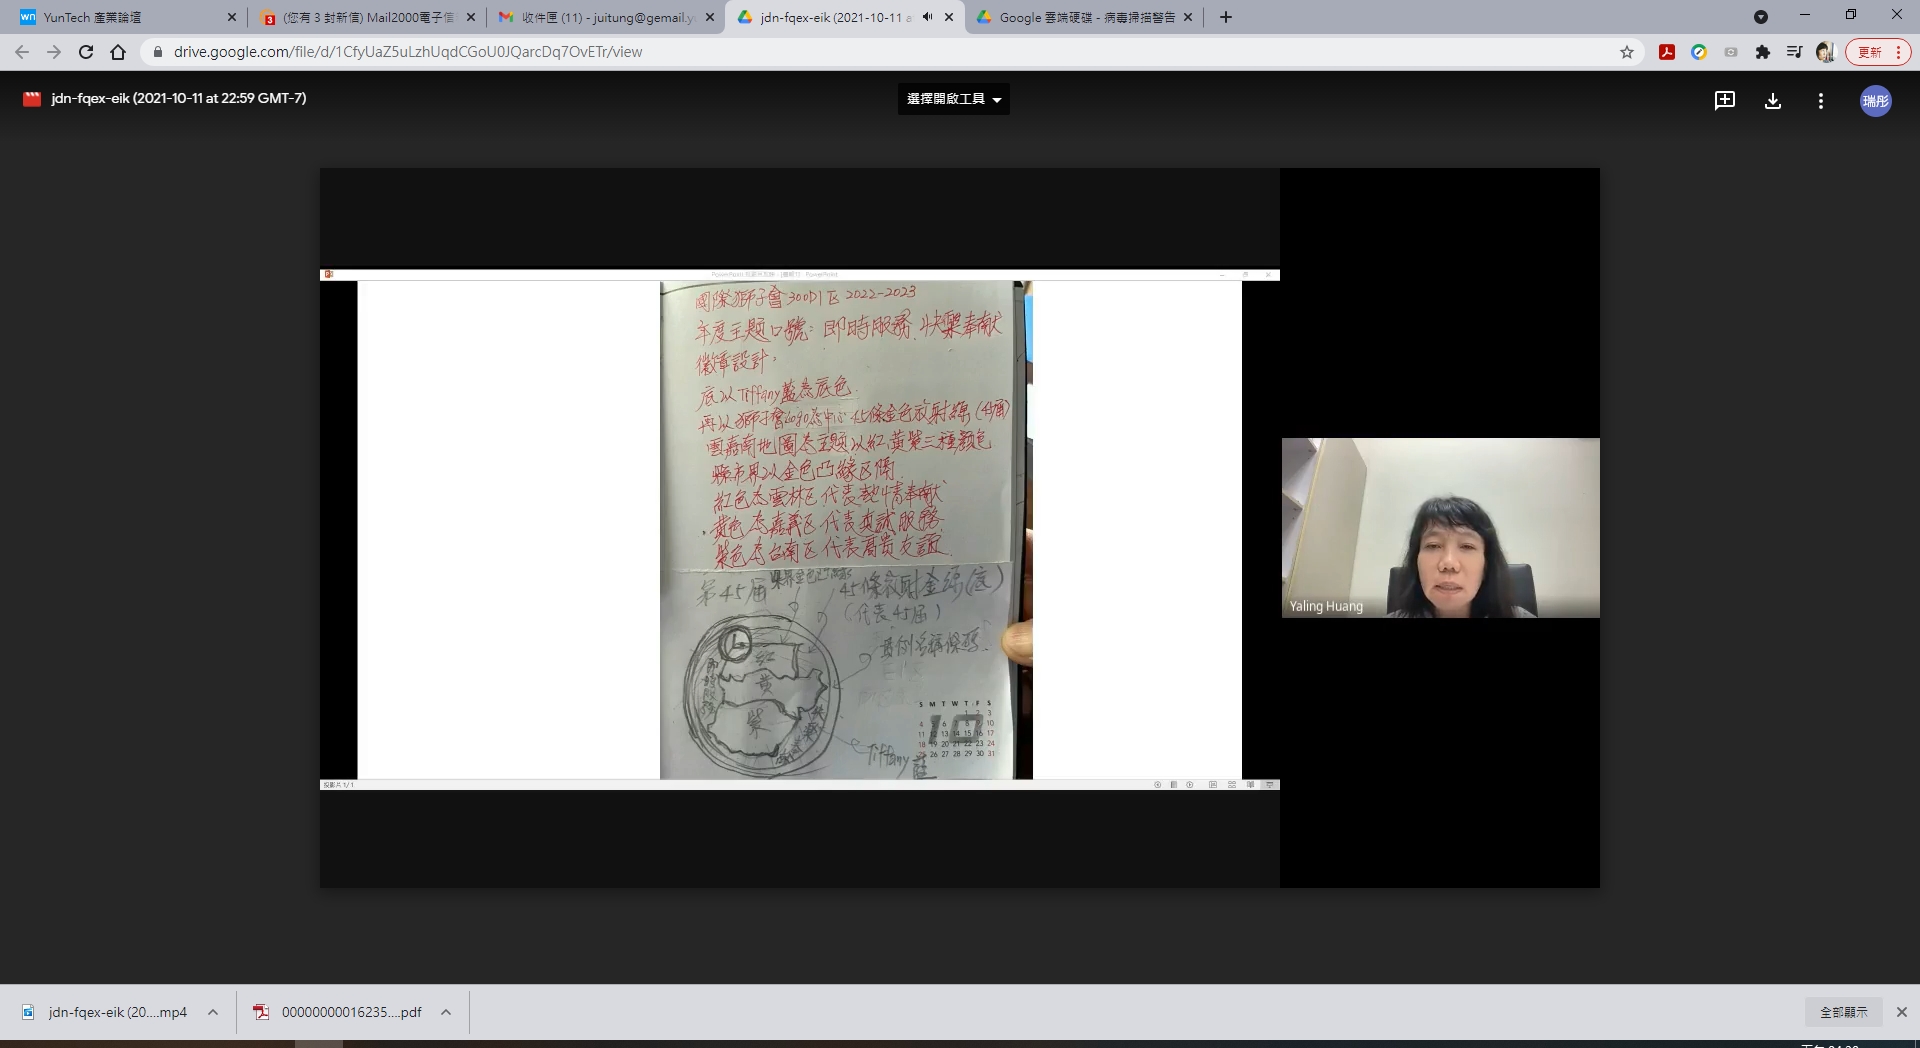Click the bookmark star in address bar

coord(1627,52)
